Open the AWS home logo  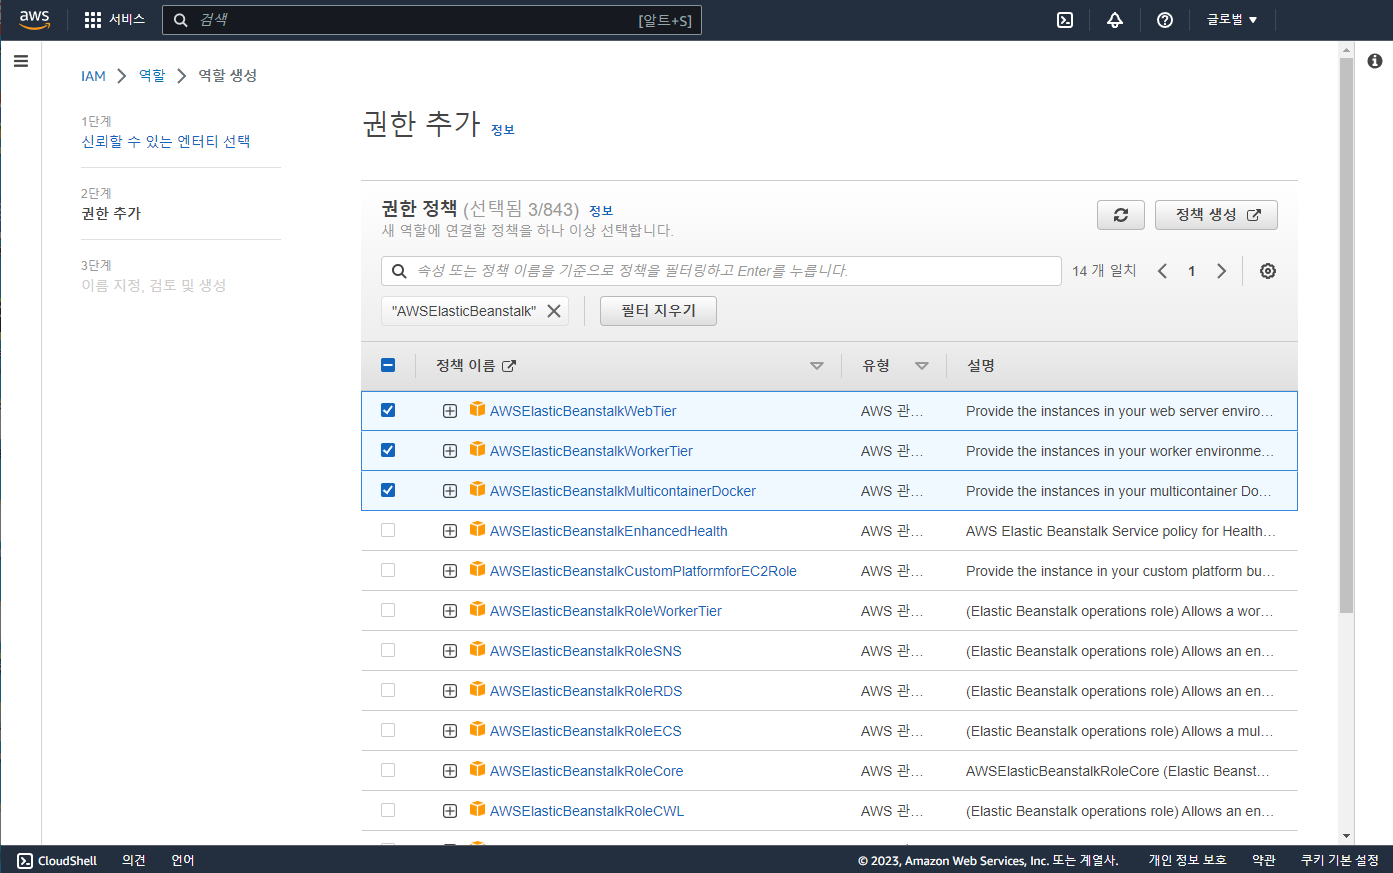[x=34, y=20]
